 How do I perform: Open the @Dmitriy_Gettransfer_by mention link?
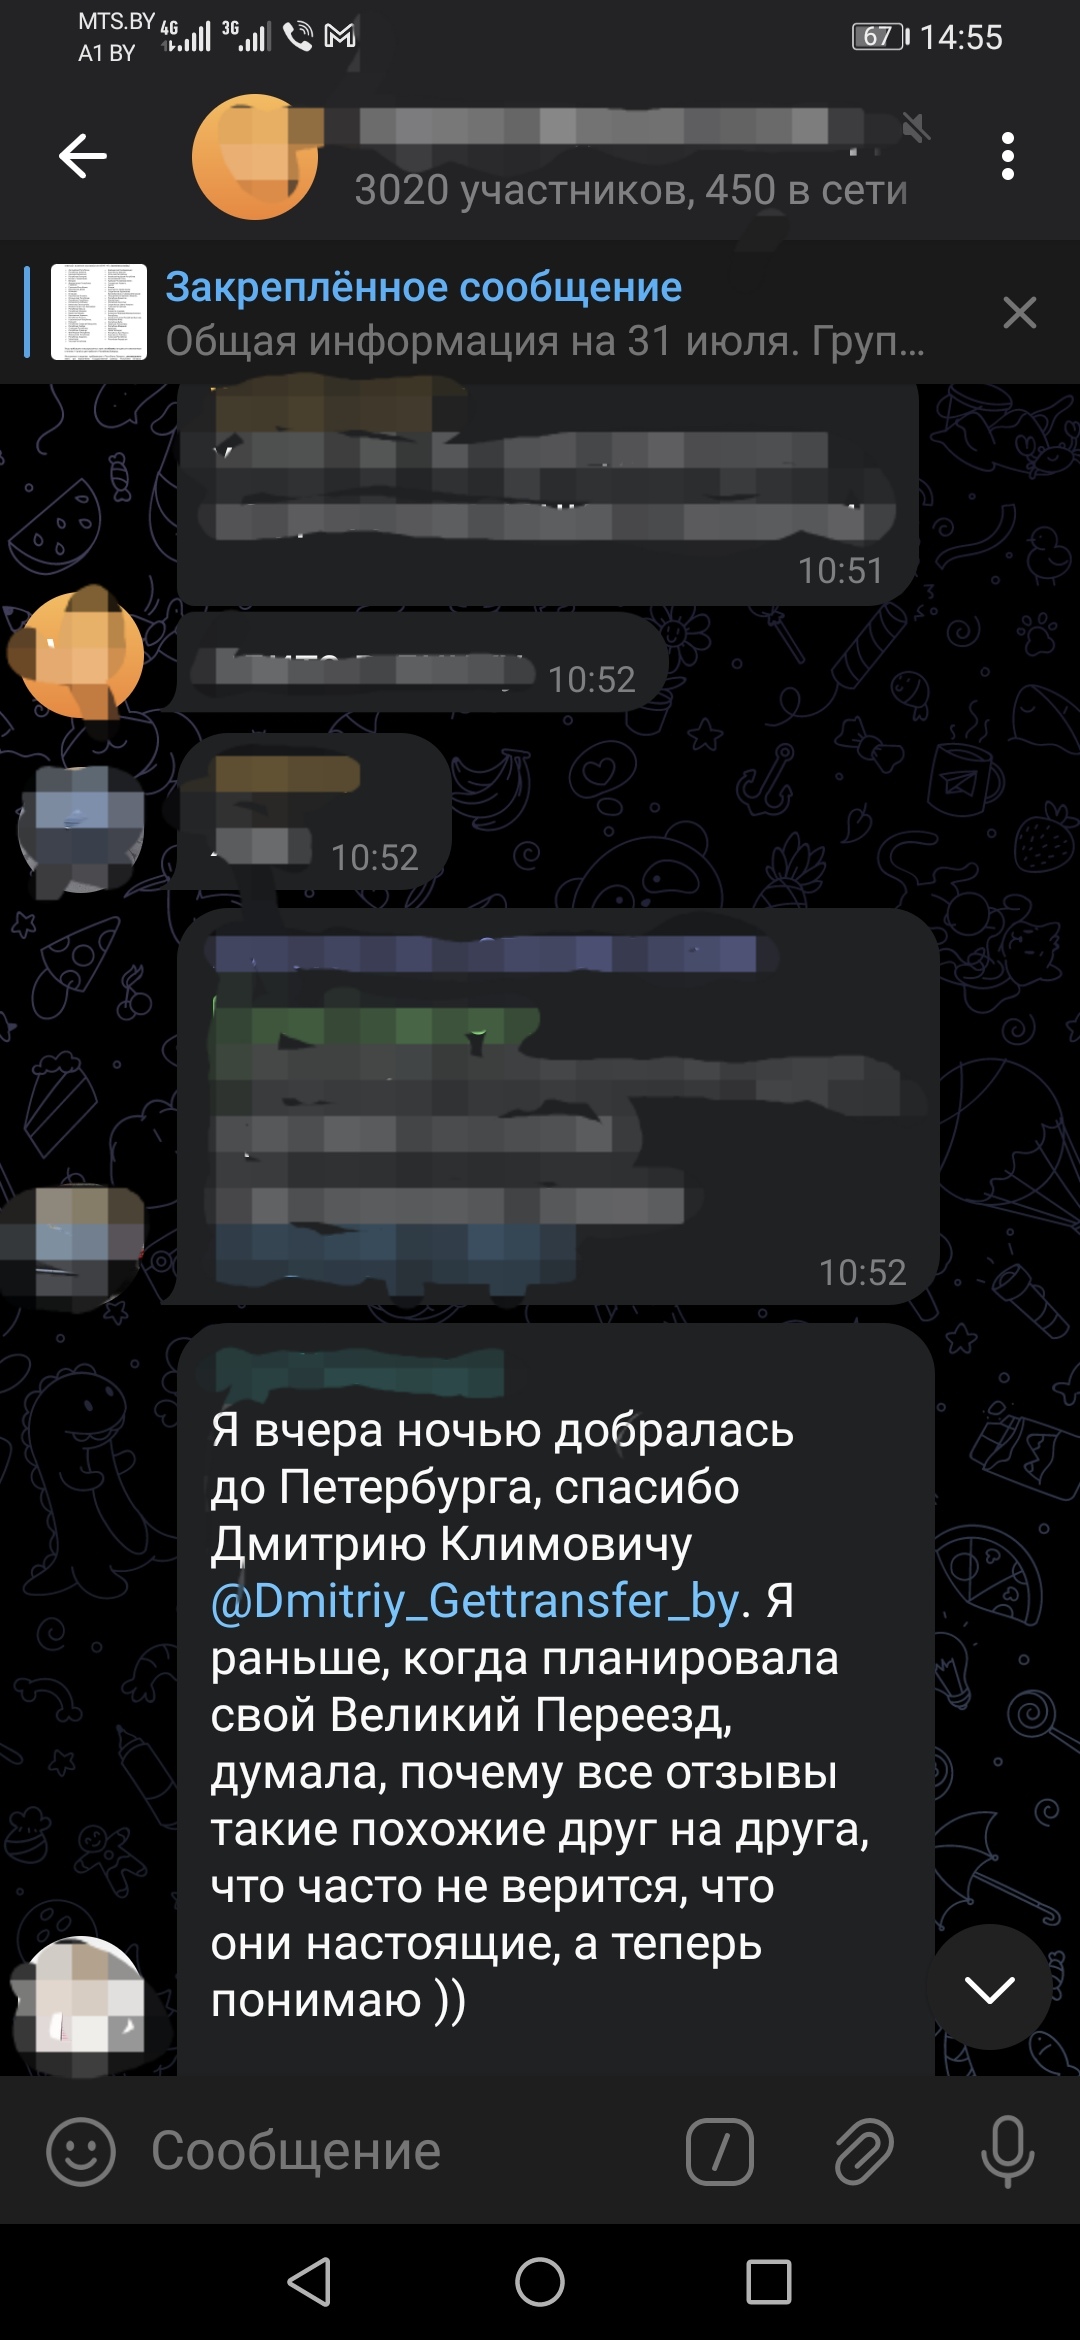tap(475, 1601)
